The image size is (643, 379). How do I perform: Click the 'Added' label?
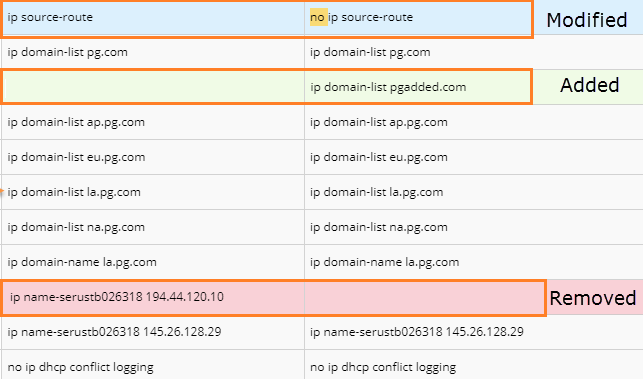coord(589,85)
